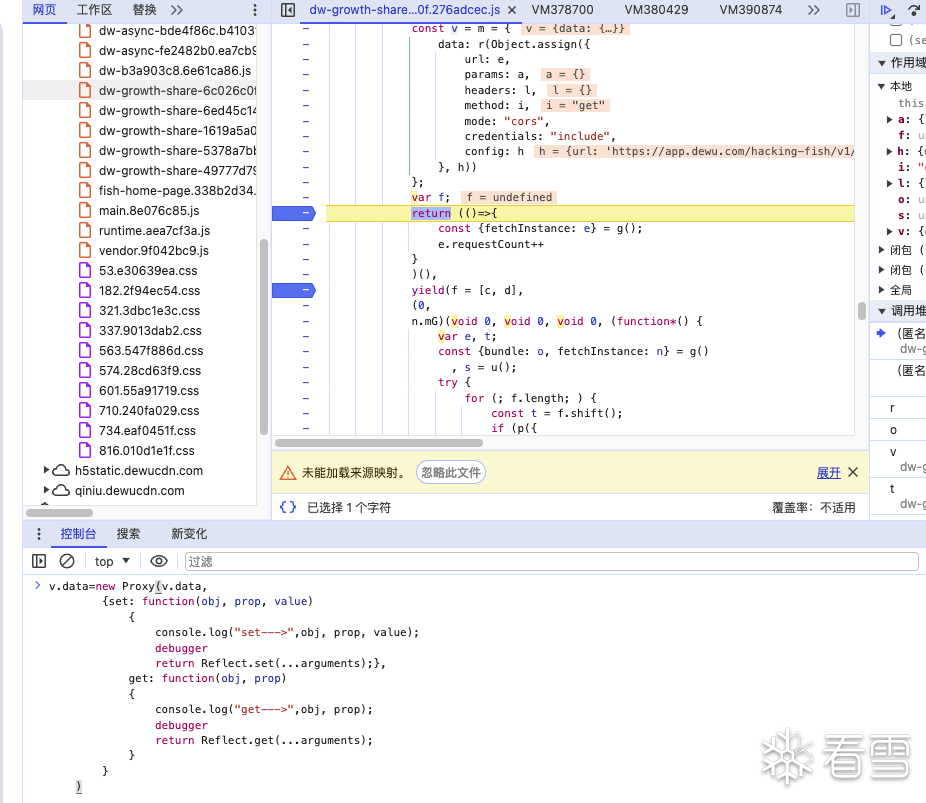The image size is (926, 803).
Task: Show more open file tabs chevron
Action: pyautogui.click(x=814, y=10)
